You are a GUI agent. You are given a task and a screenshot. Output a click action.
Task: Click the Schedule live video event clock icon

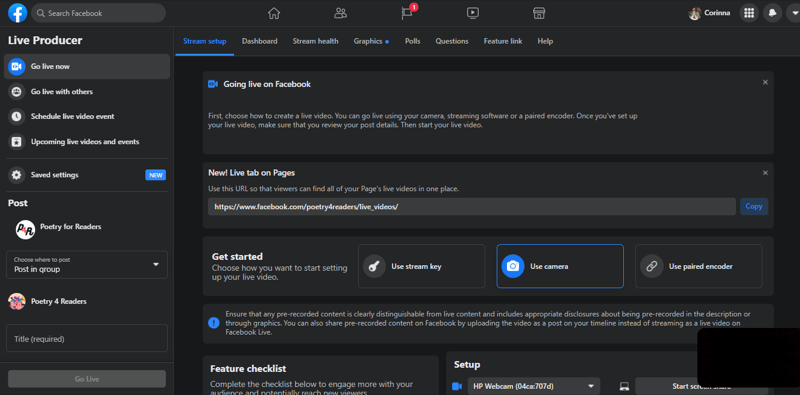click(17, 116)
